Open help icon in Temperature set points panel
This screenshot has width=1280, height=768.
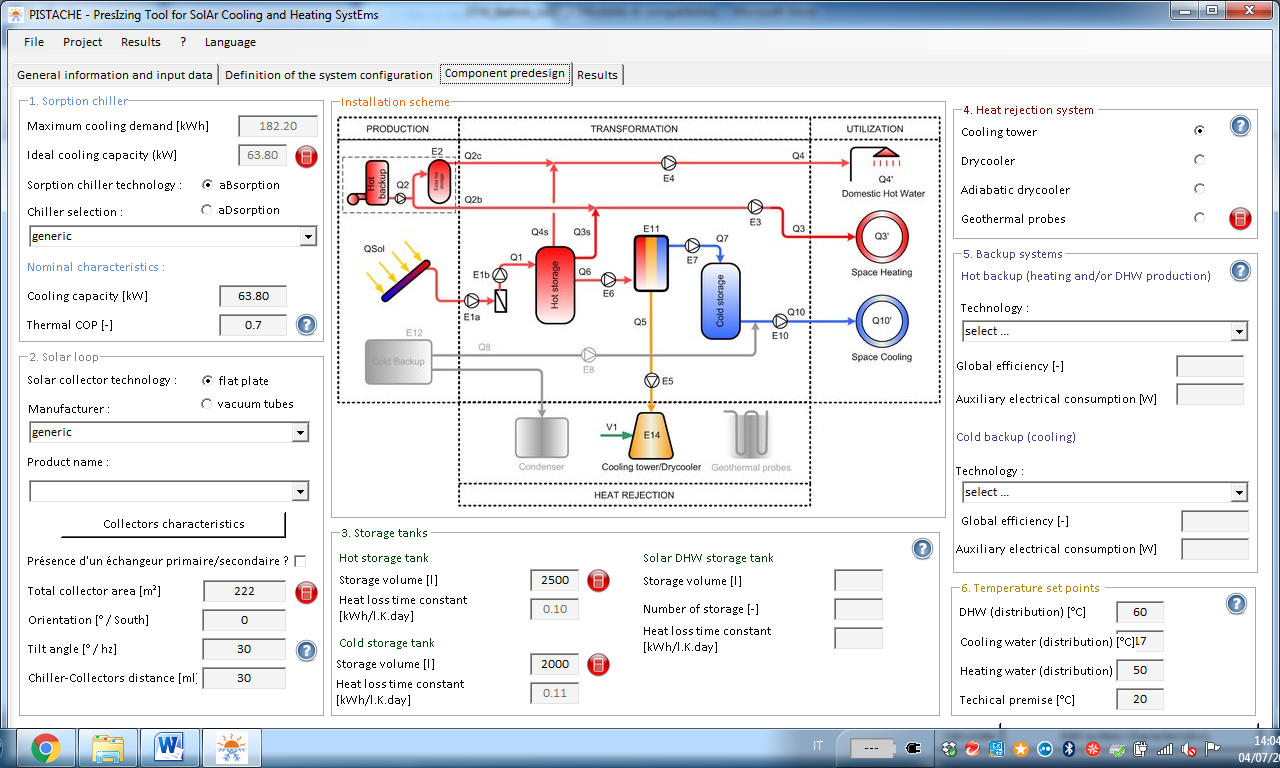point(1236,603)
